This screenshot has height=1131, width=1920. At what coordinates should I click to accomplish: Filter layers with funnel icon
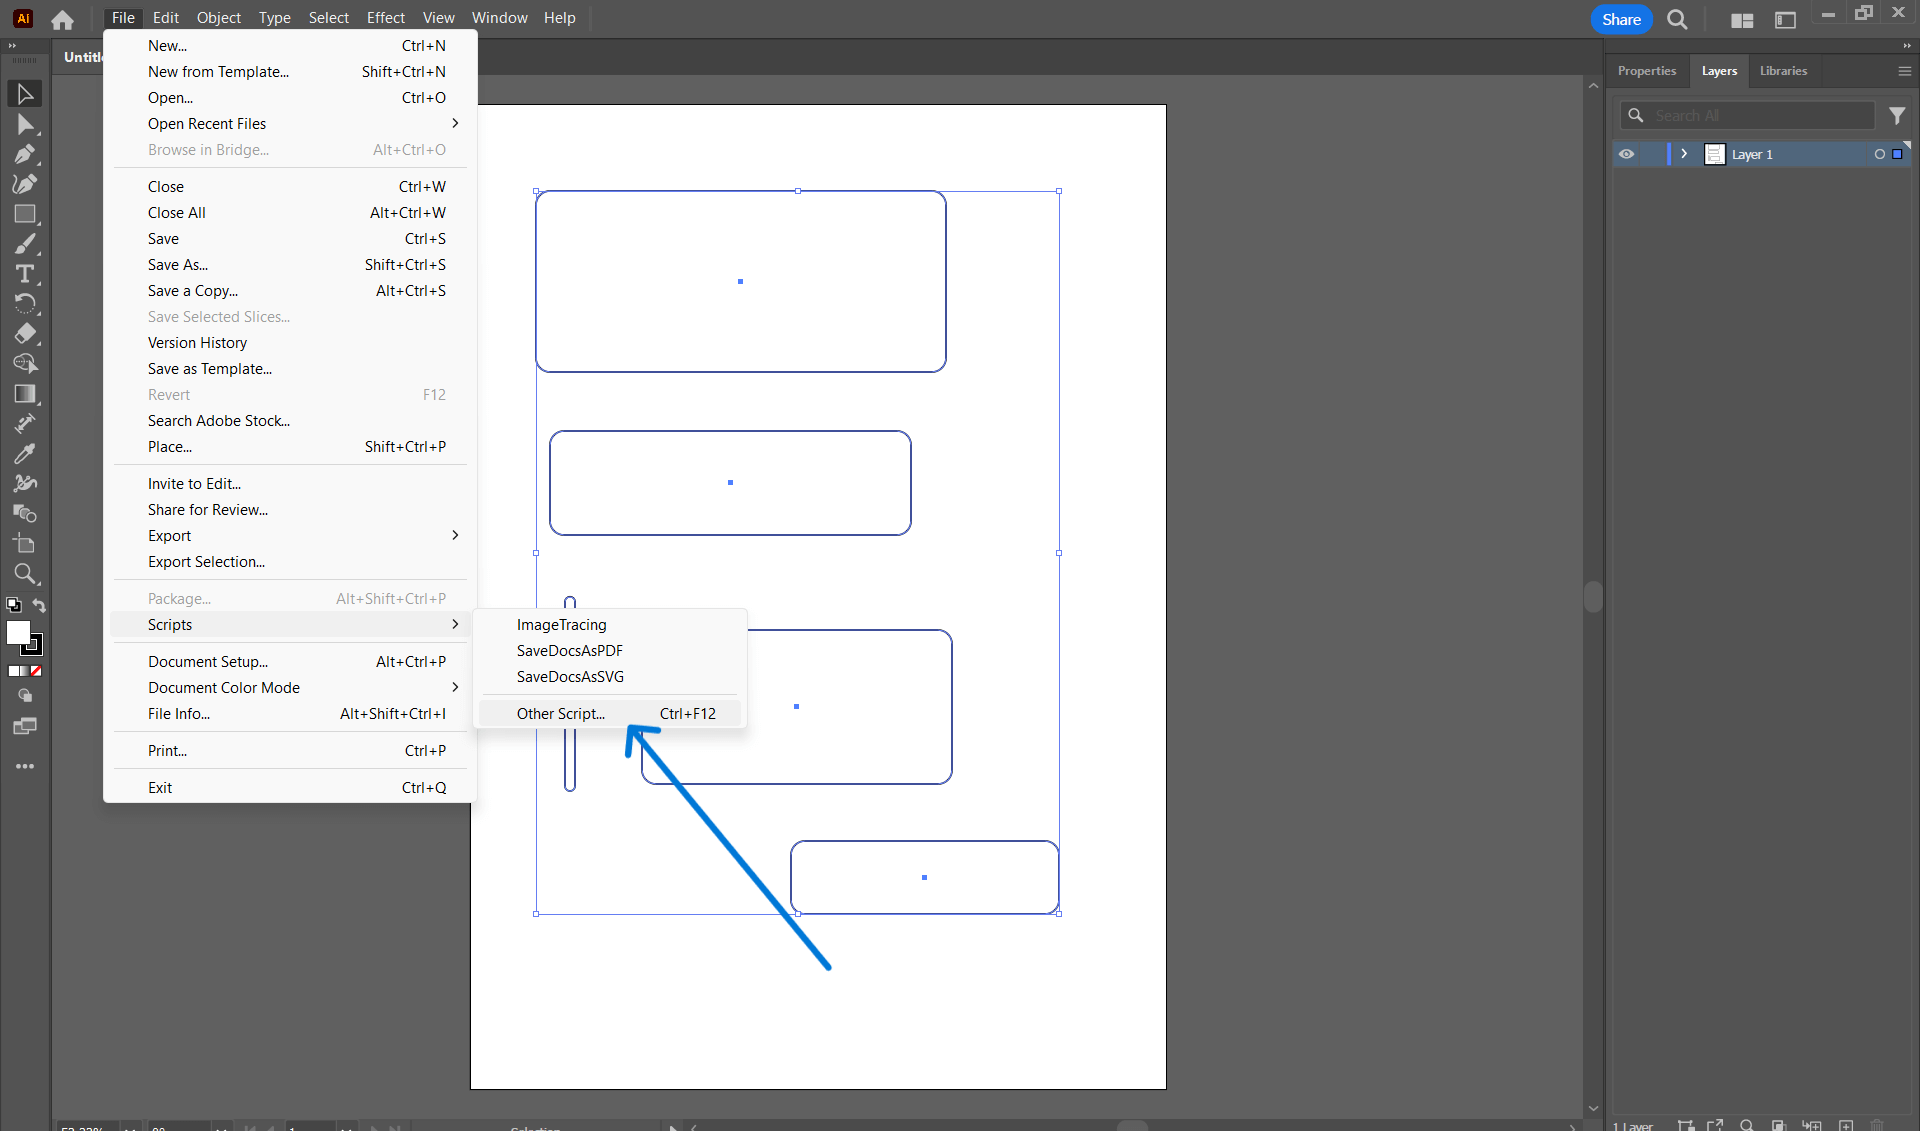(1897, 116)
